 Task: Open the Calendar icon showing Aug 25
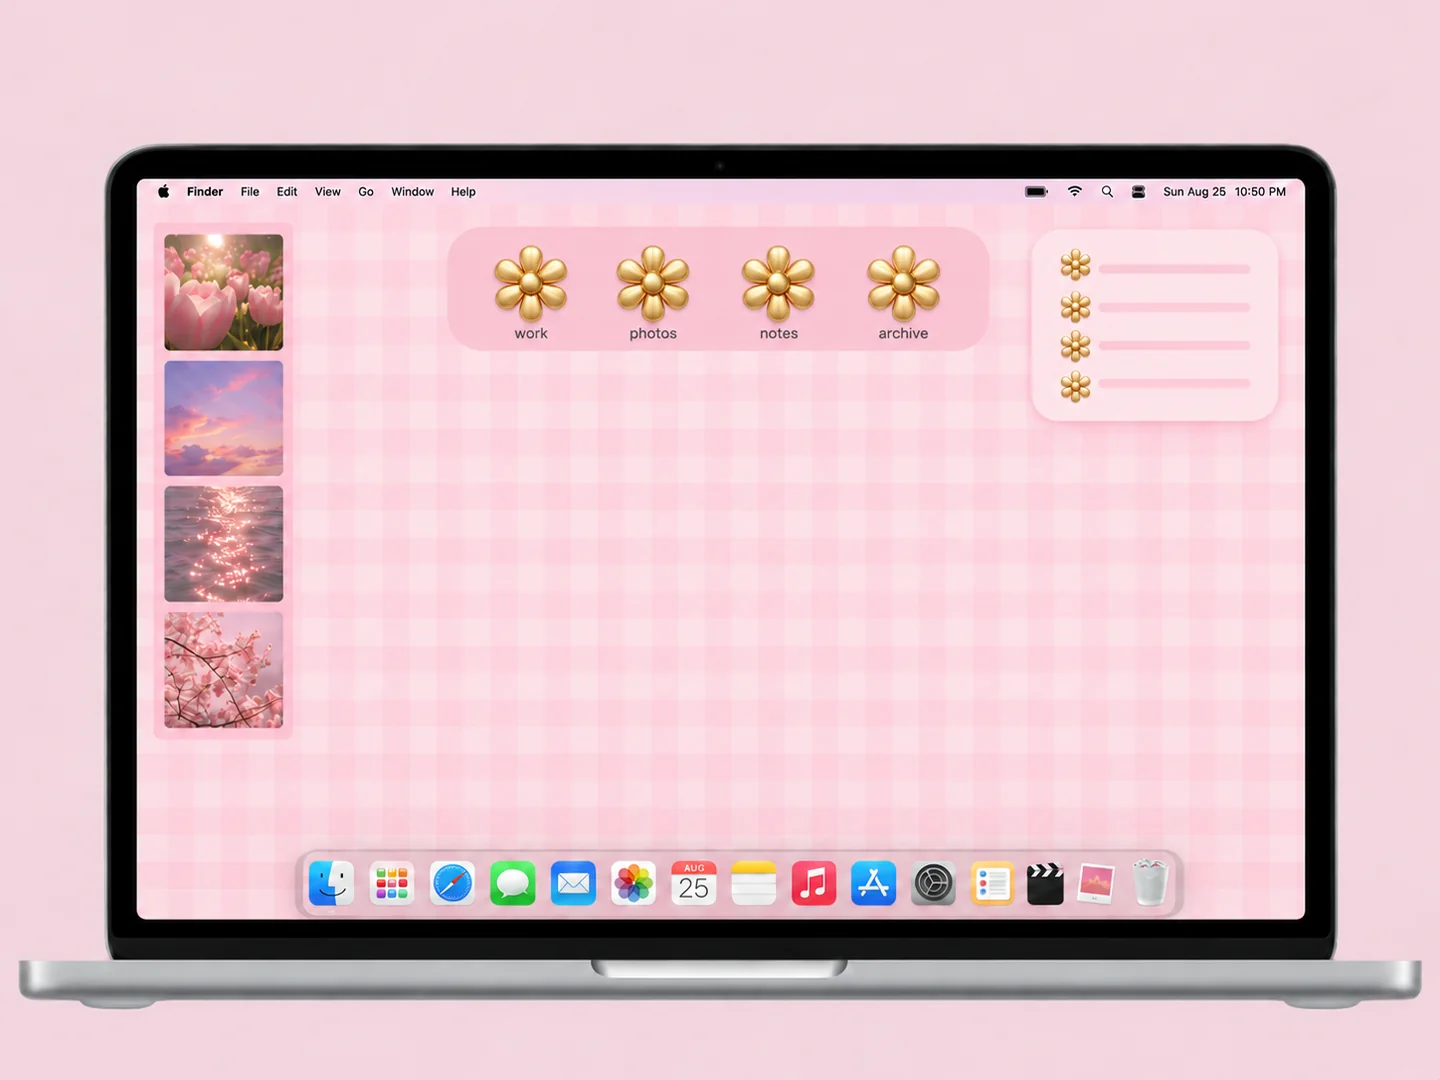[694, 884]
